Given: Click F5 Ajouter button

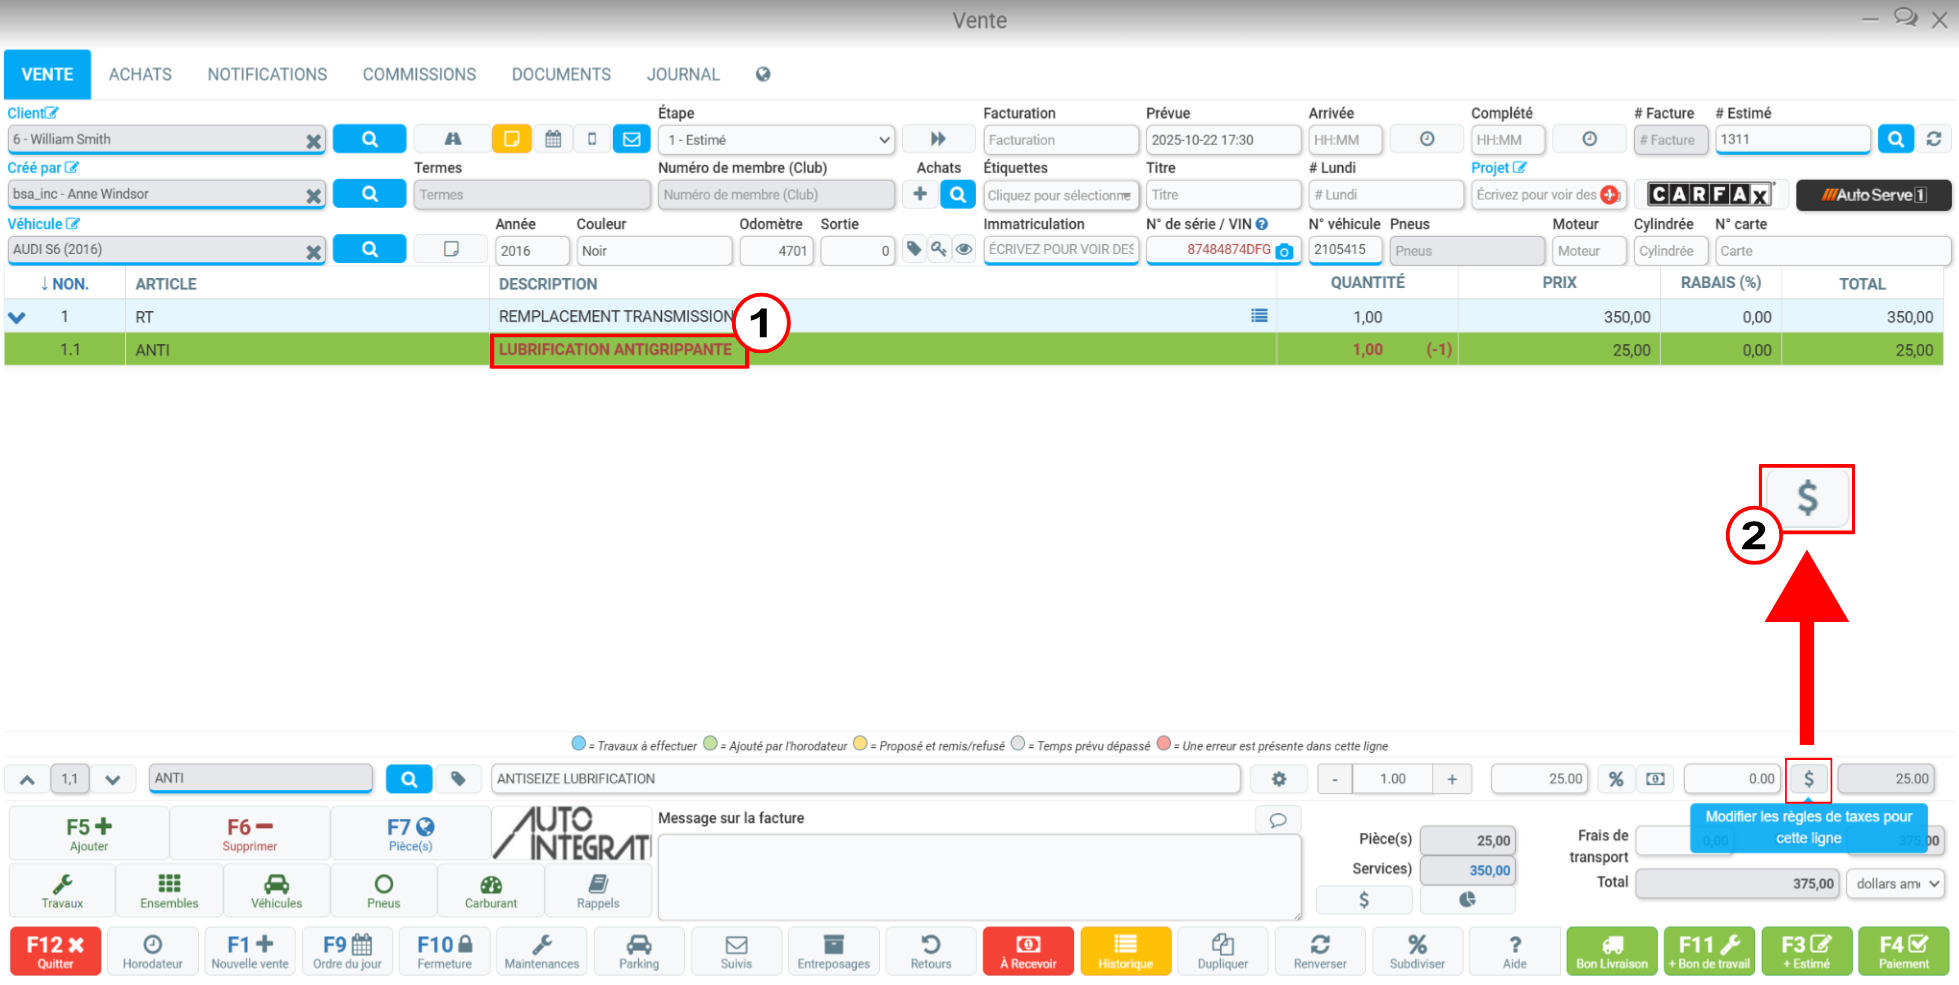Looking at the screenshot, I should (x=89, y=834).
